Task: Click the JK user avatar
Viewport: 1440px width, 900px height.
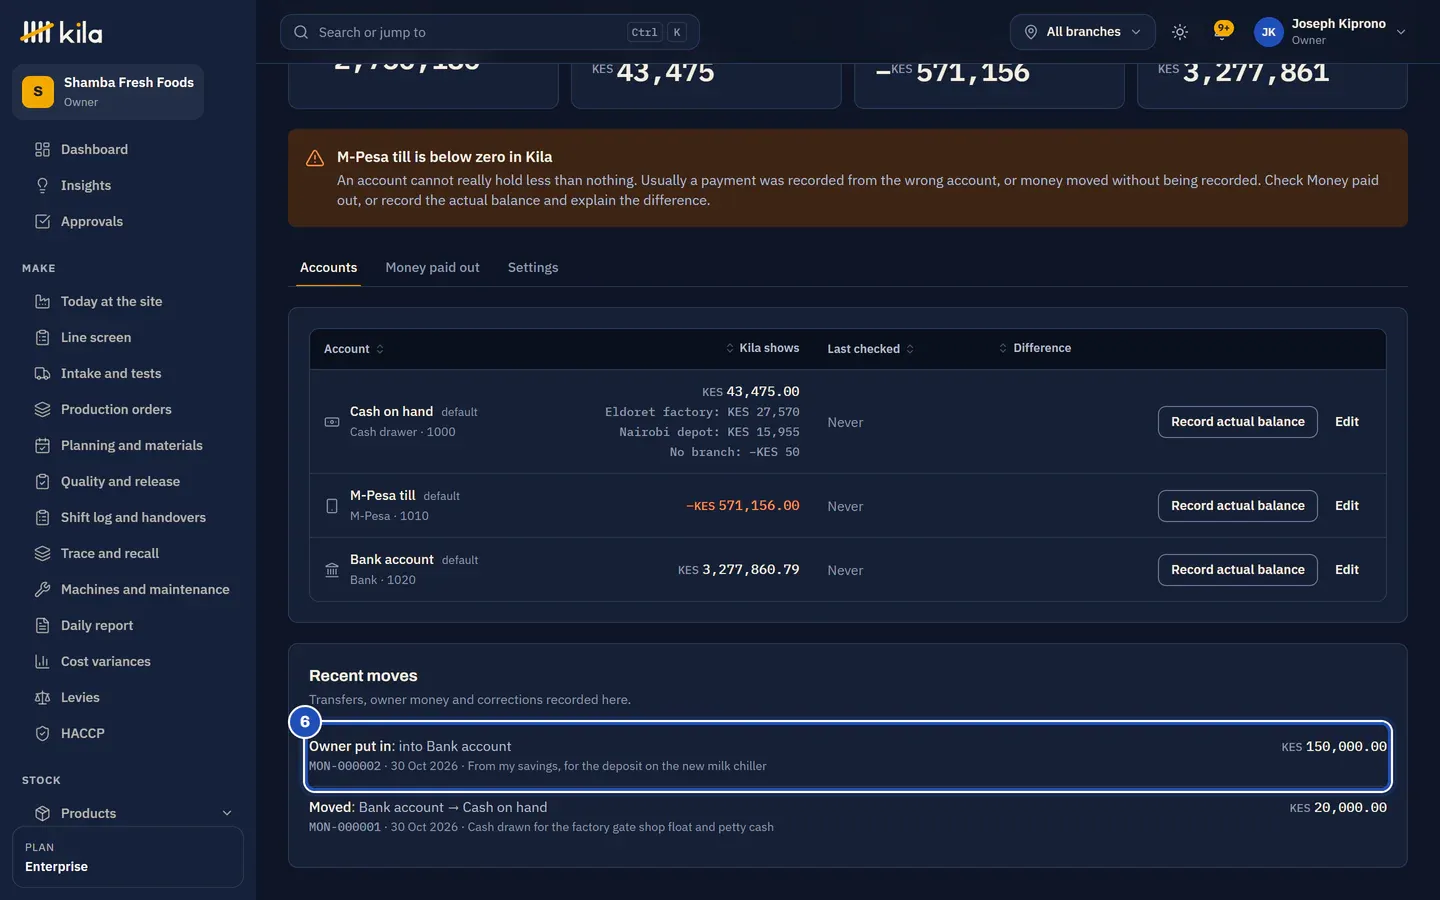Action: [1268, 32]
